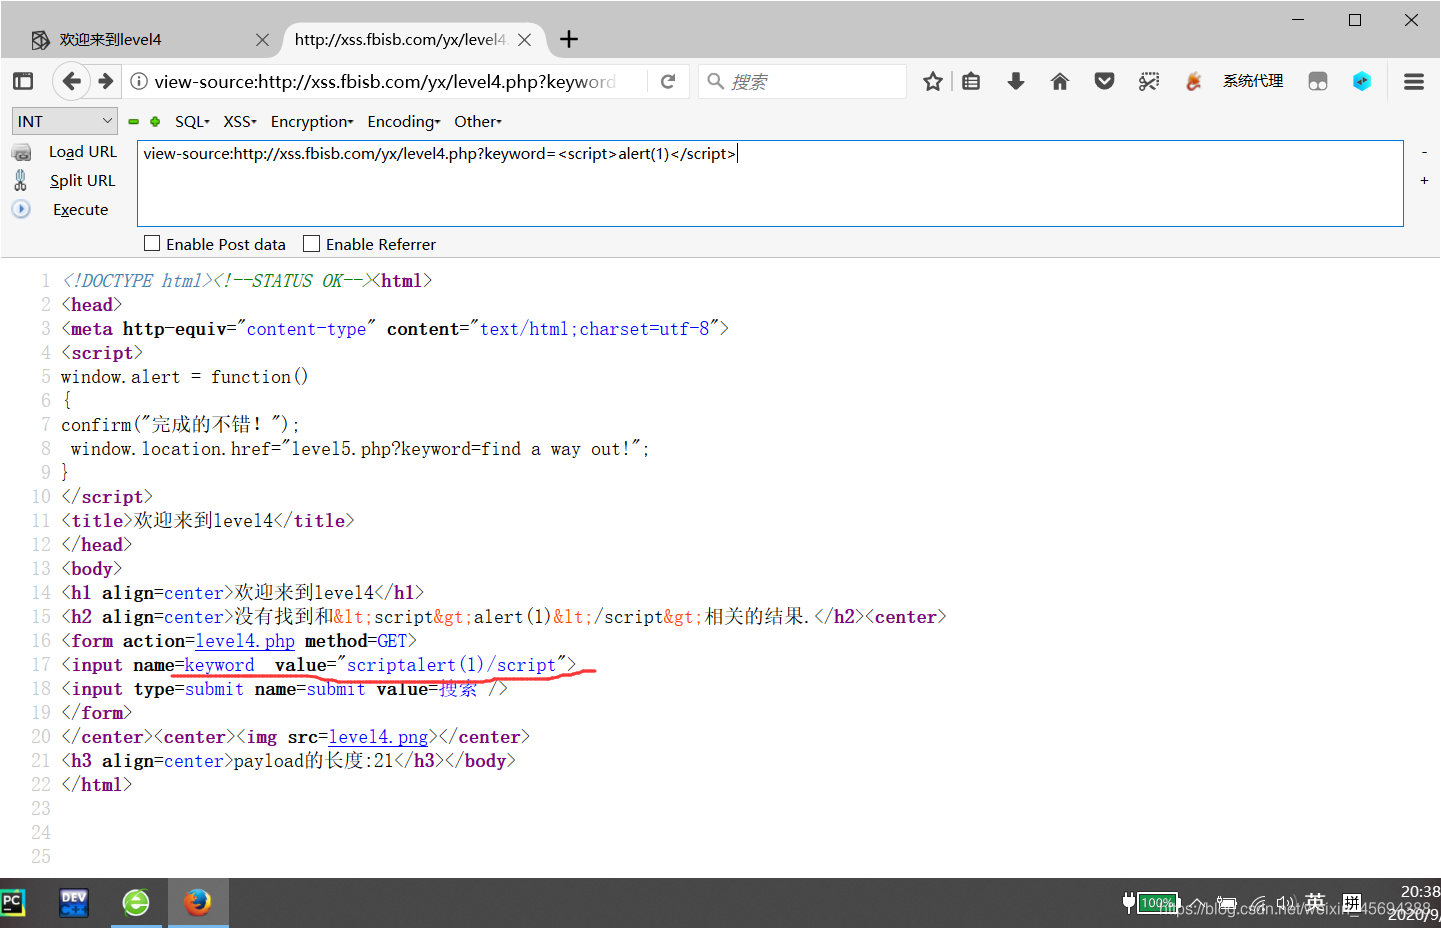Open Firefox from the taskbar
The image size is (1441, 928).
pos(198,903)
